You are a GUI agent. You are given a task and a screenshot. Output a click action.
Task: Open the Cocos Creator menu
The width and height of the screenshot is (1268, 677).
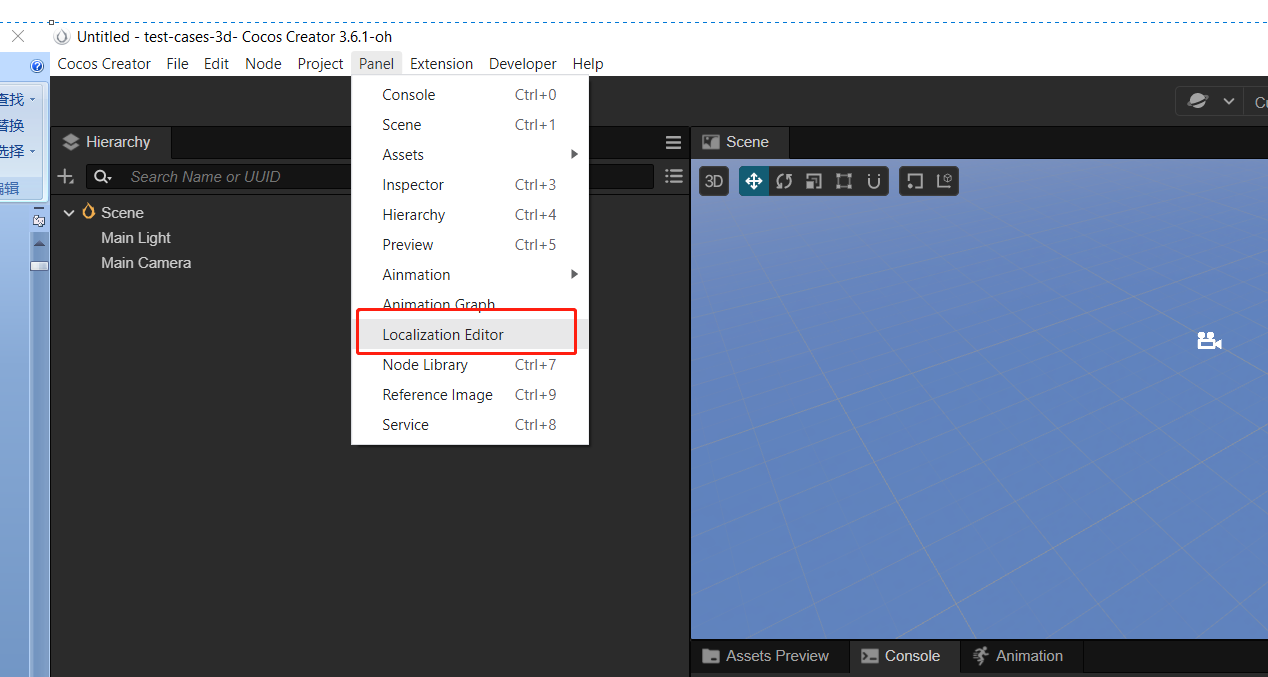(104, 64)
